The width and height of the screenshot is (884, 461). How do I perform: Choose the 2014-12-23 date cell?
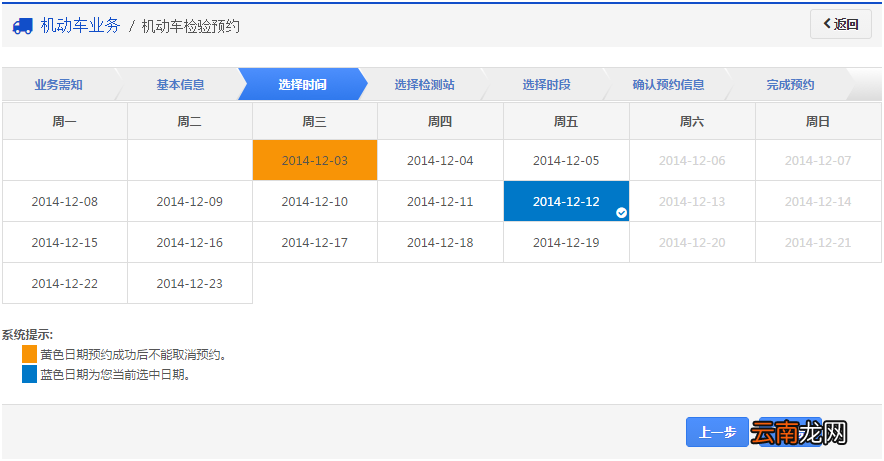coord(190,283)
